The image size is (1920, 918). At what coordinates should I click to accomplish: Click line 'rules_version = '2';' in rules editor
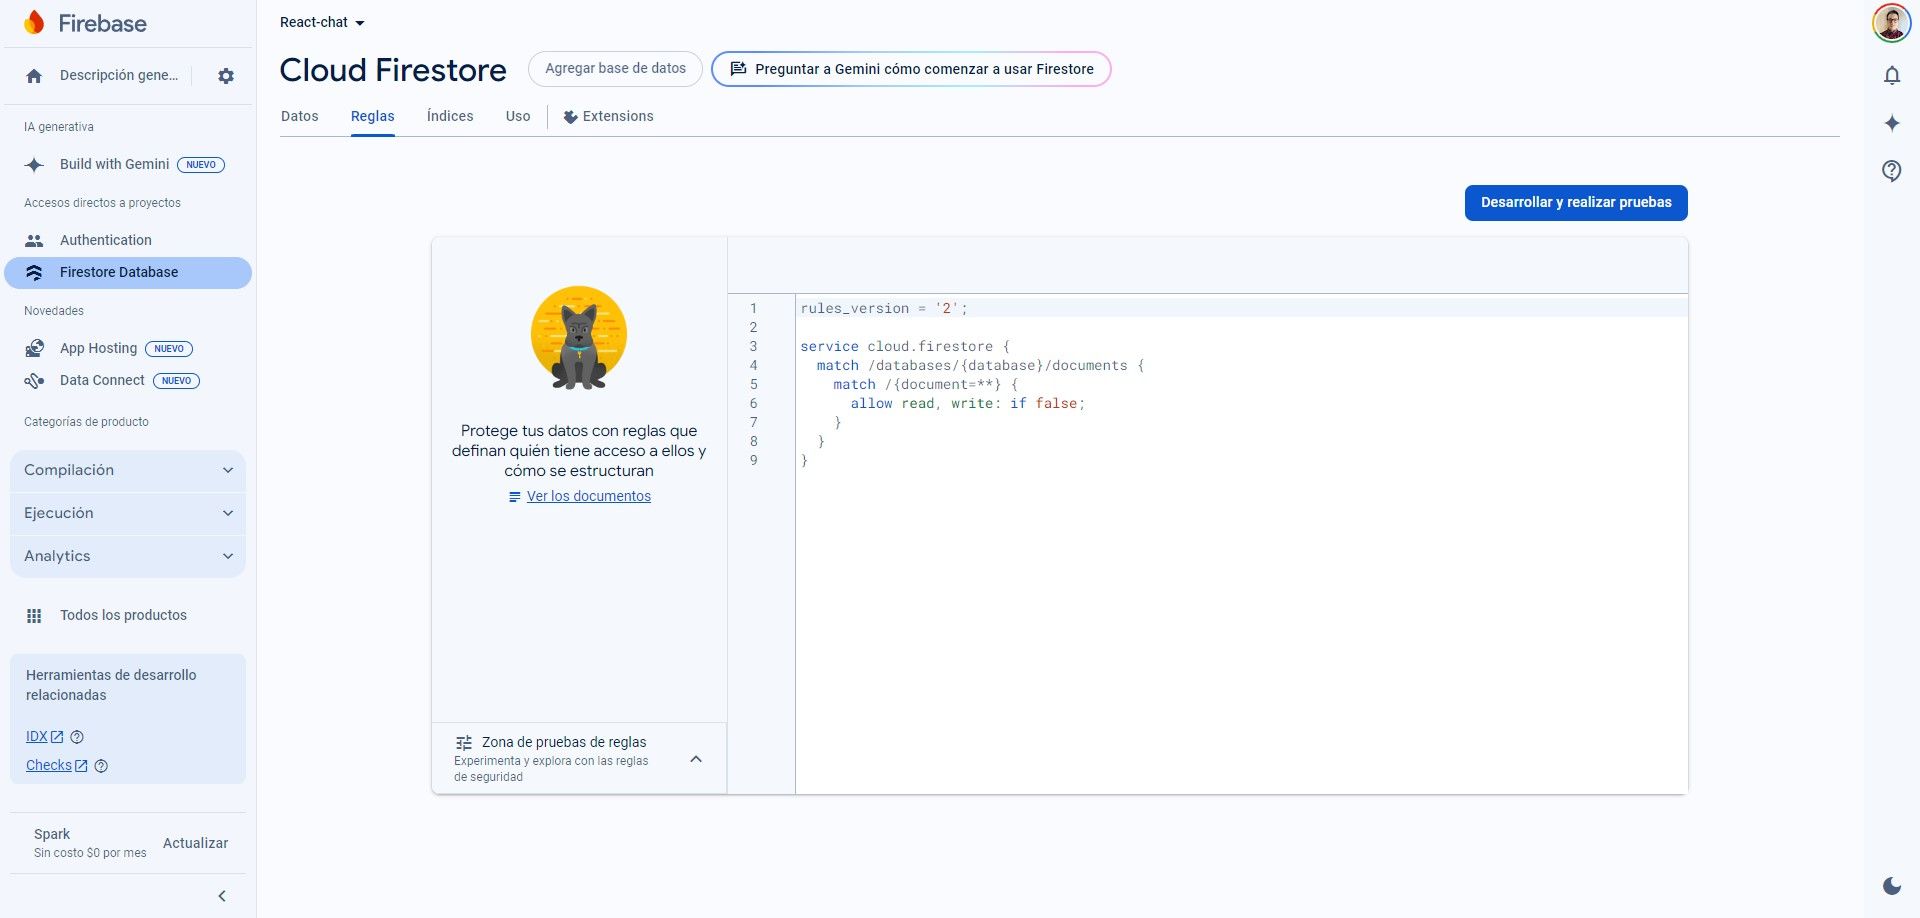884,309
